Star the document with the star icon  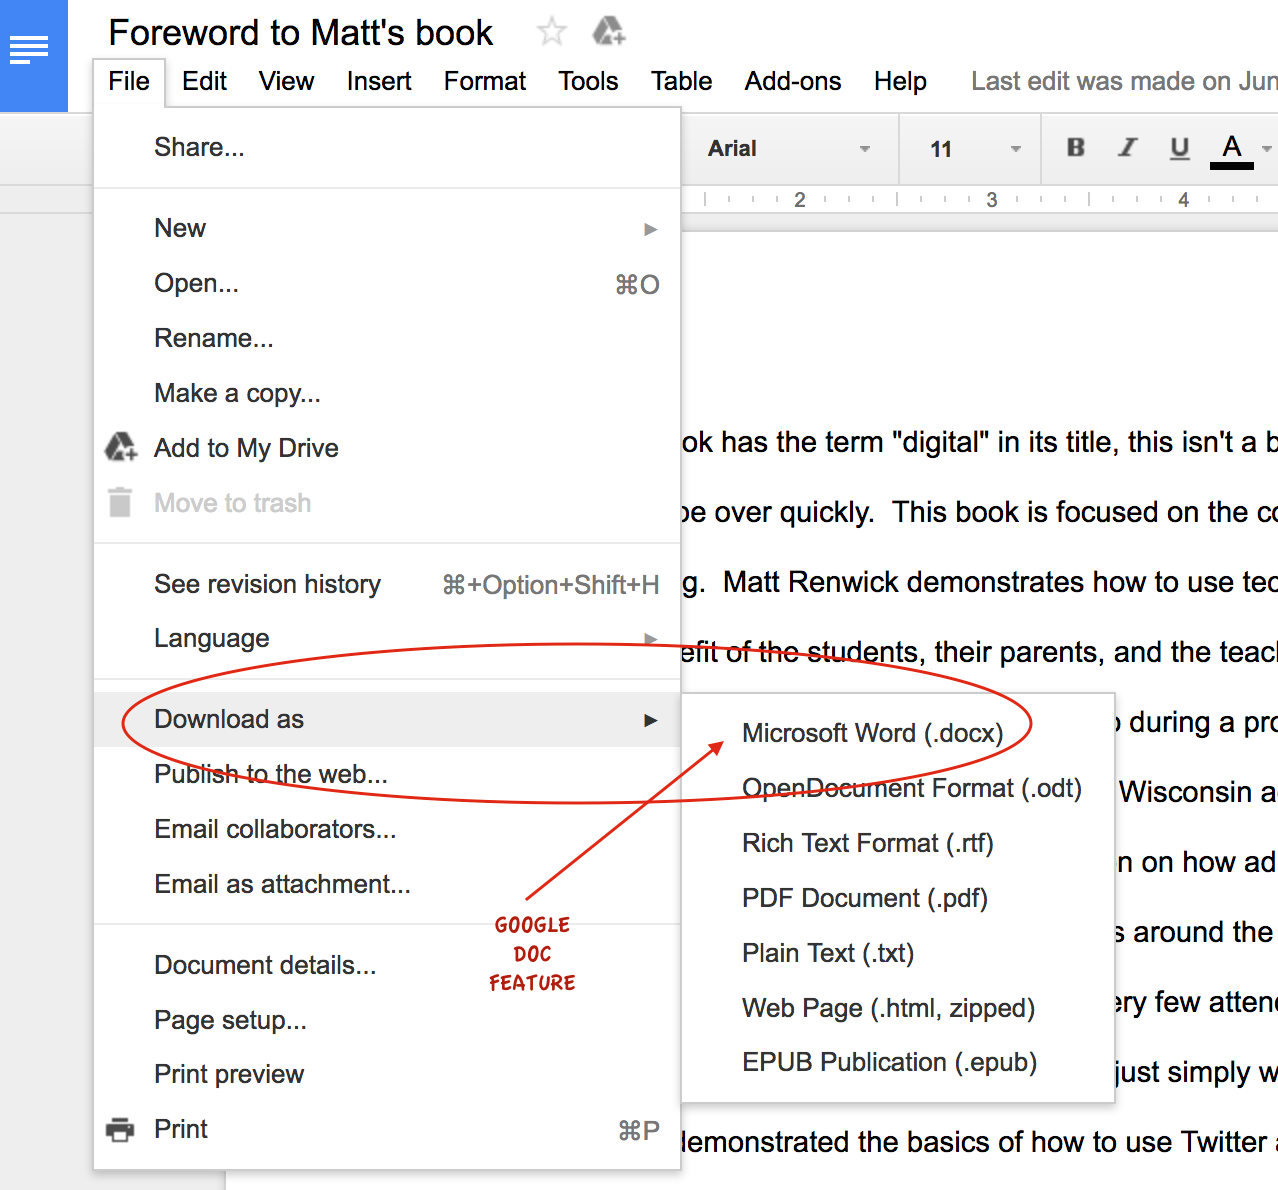pyautogui.click(x=551, y=32)
